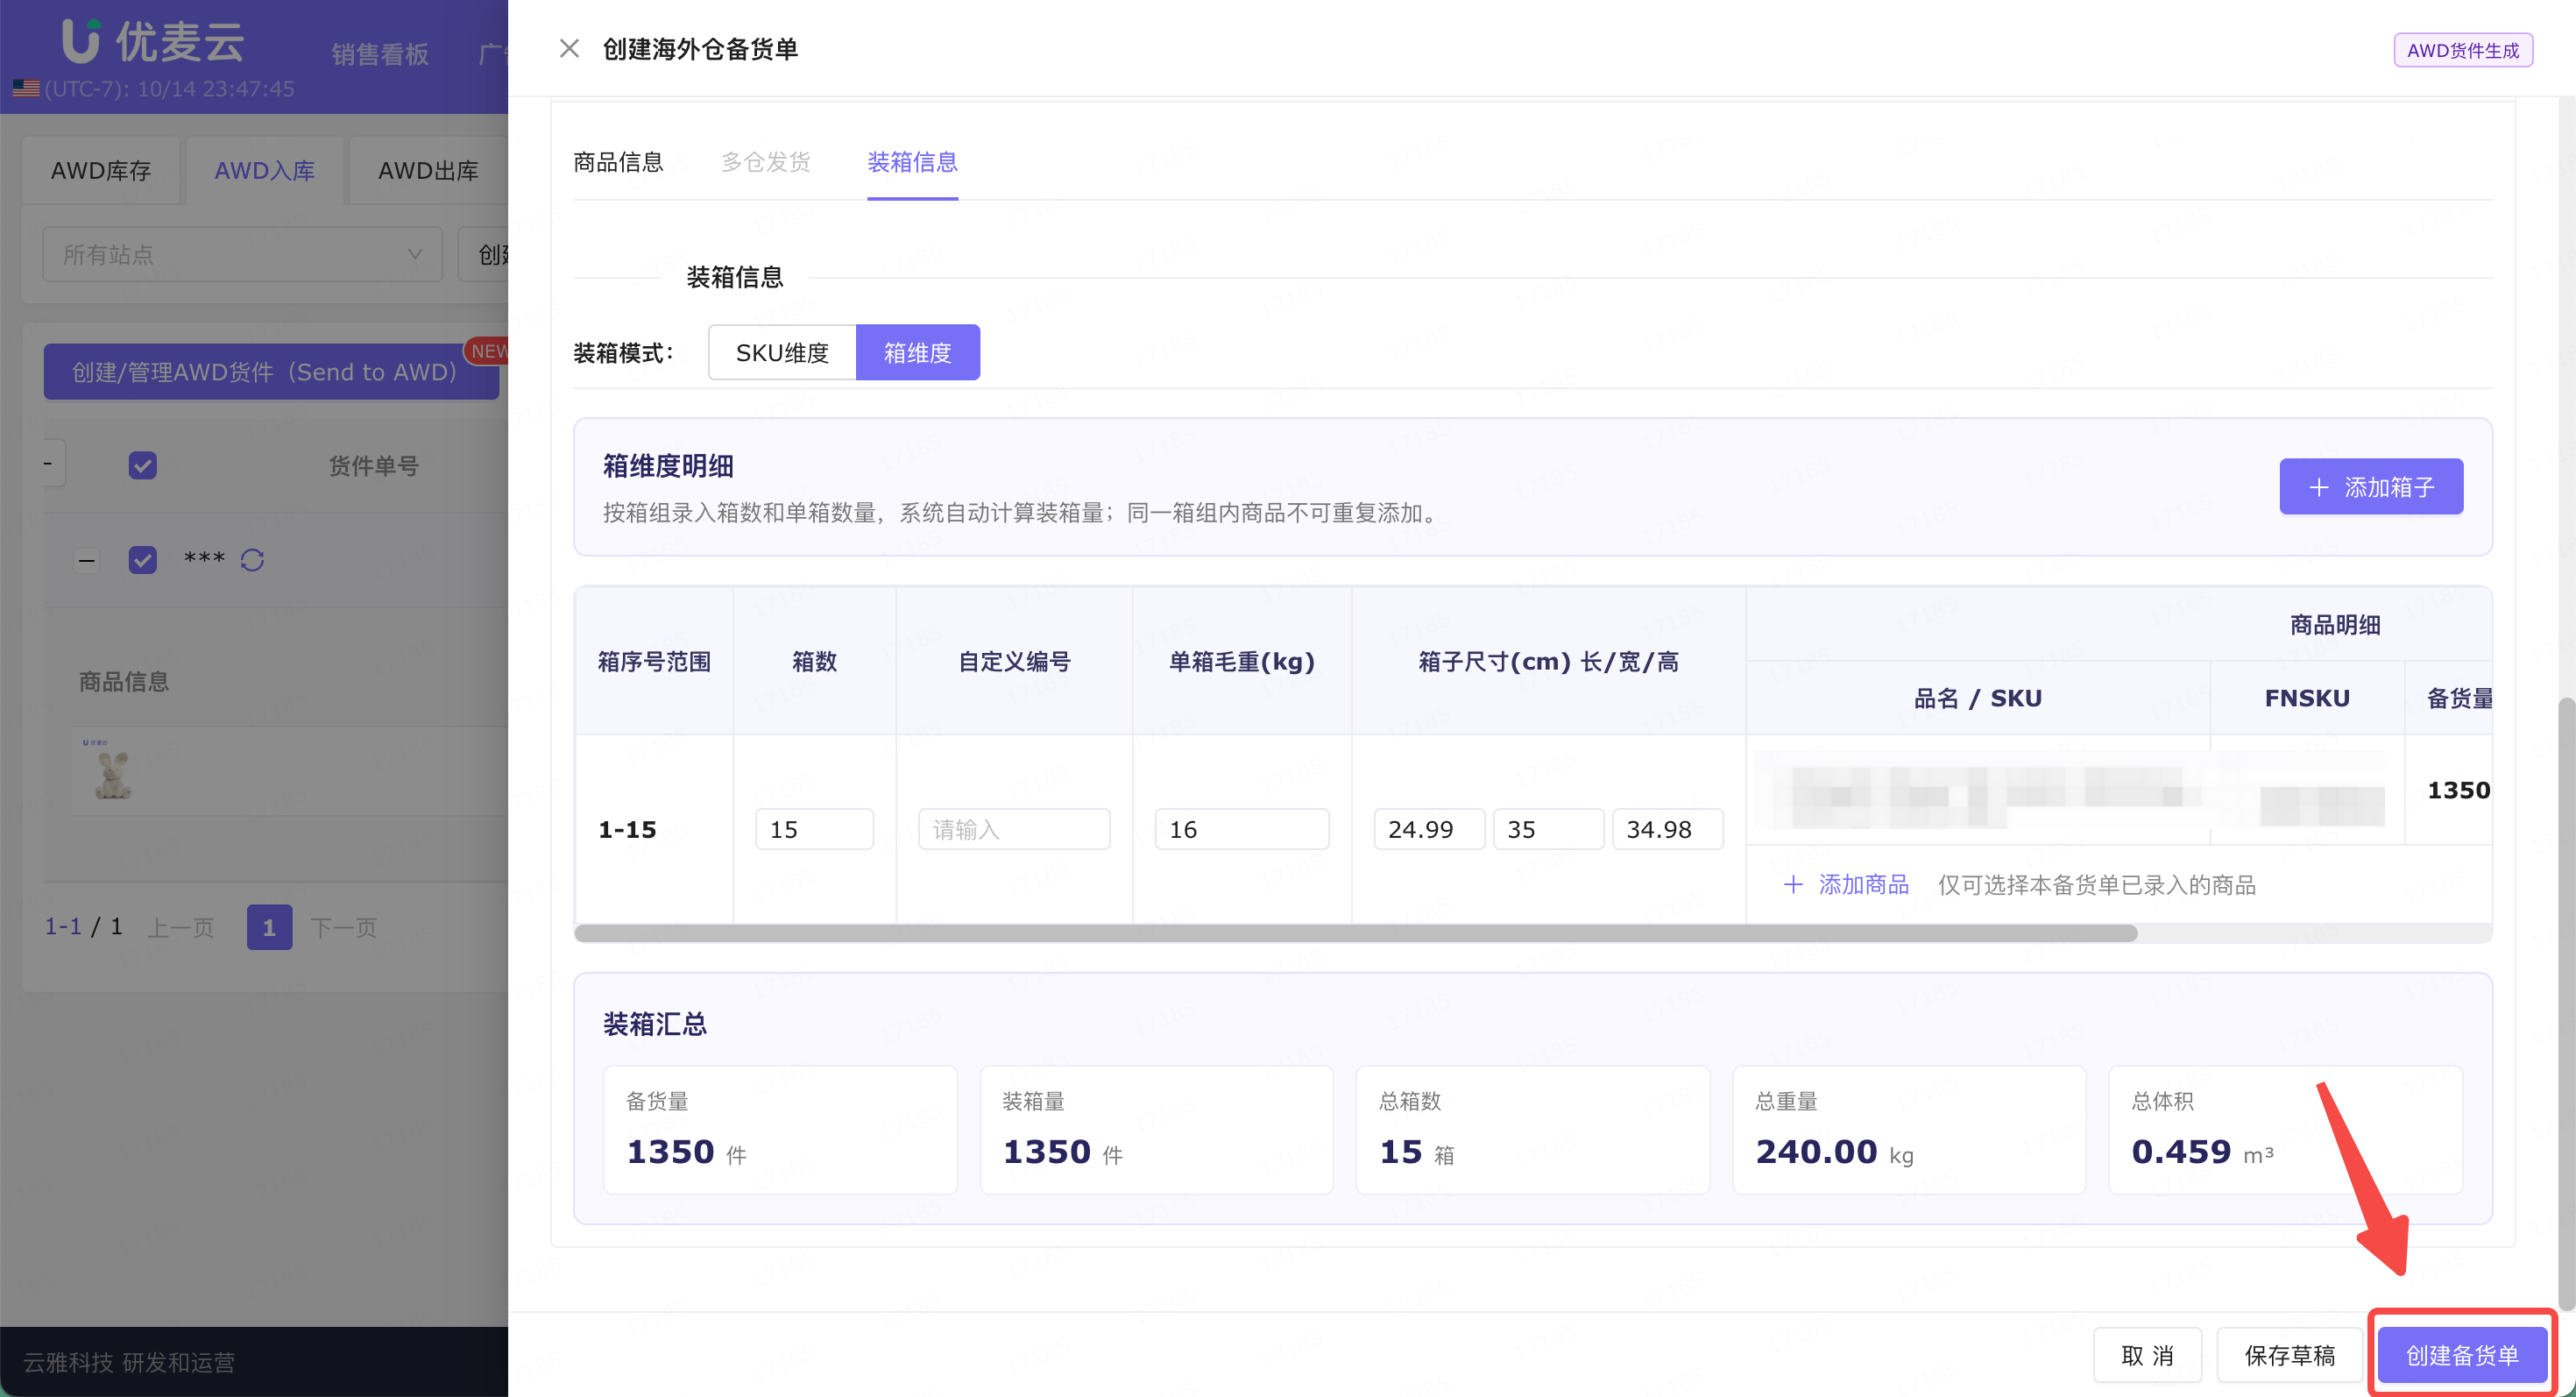Click the rabbit product thumbnail
Viewport: 2576px width, 1397px height.
point(112,771)
